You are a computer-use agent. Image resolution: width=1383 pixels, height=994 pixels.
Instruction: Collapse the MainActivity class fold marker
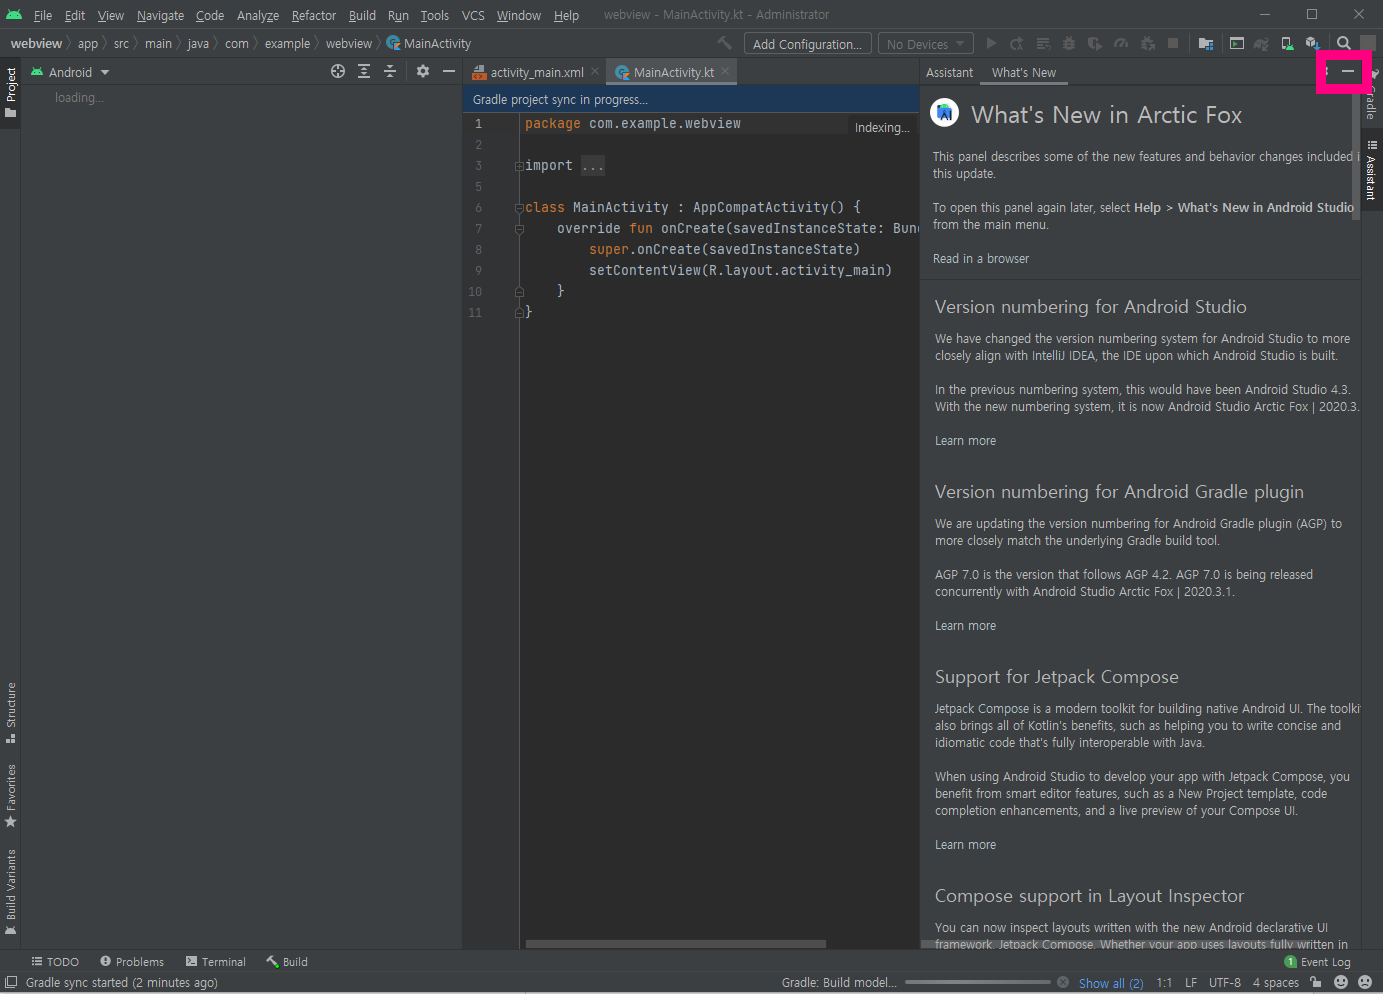[x=519, y=208]
